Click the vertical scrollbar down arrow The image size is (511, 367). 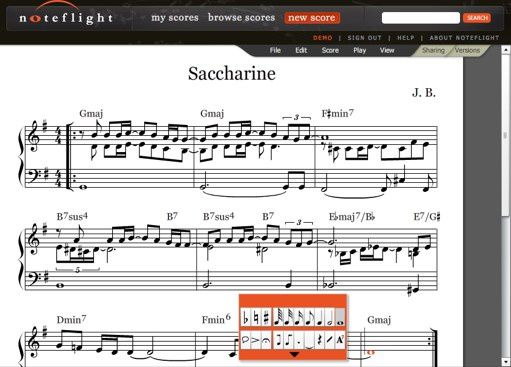point(506,362)
